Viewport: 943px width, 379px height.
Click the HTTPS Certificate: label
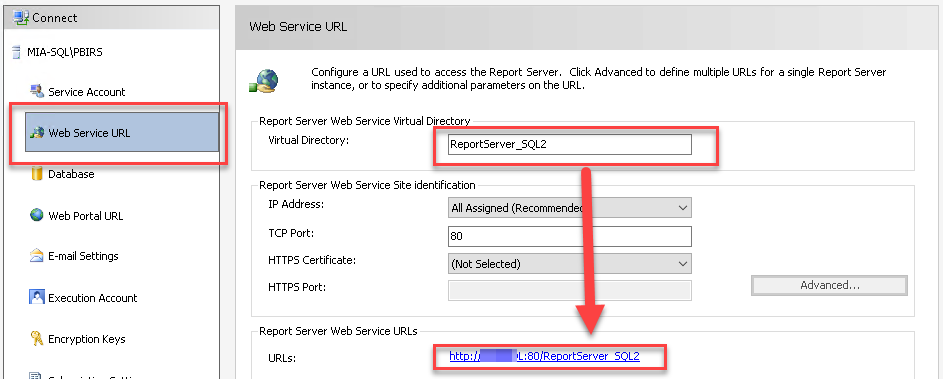pyautogui.click(x=312, y=260)
